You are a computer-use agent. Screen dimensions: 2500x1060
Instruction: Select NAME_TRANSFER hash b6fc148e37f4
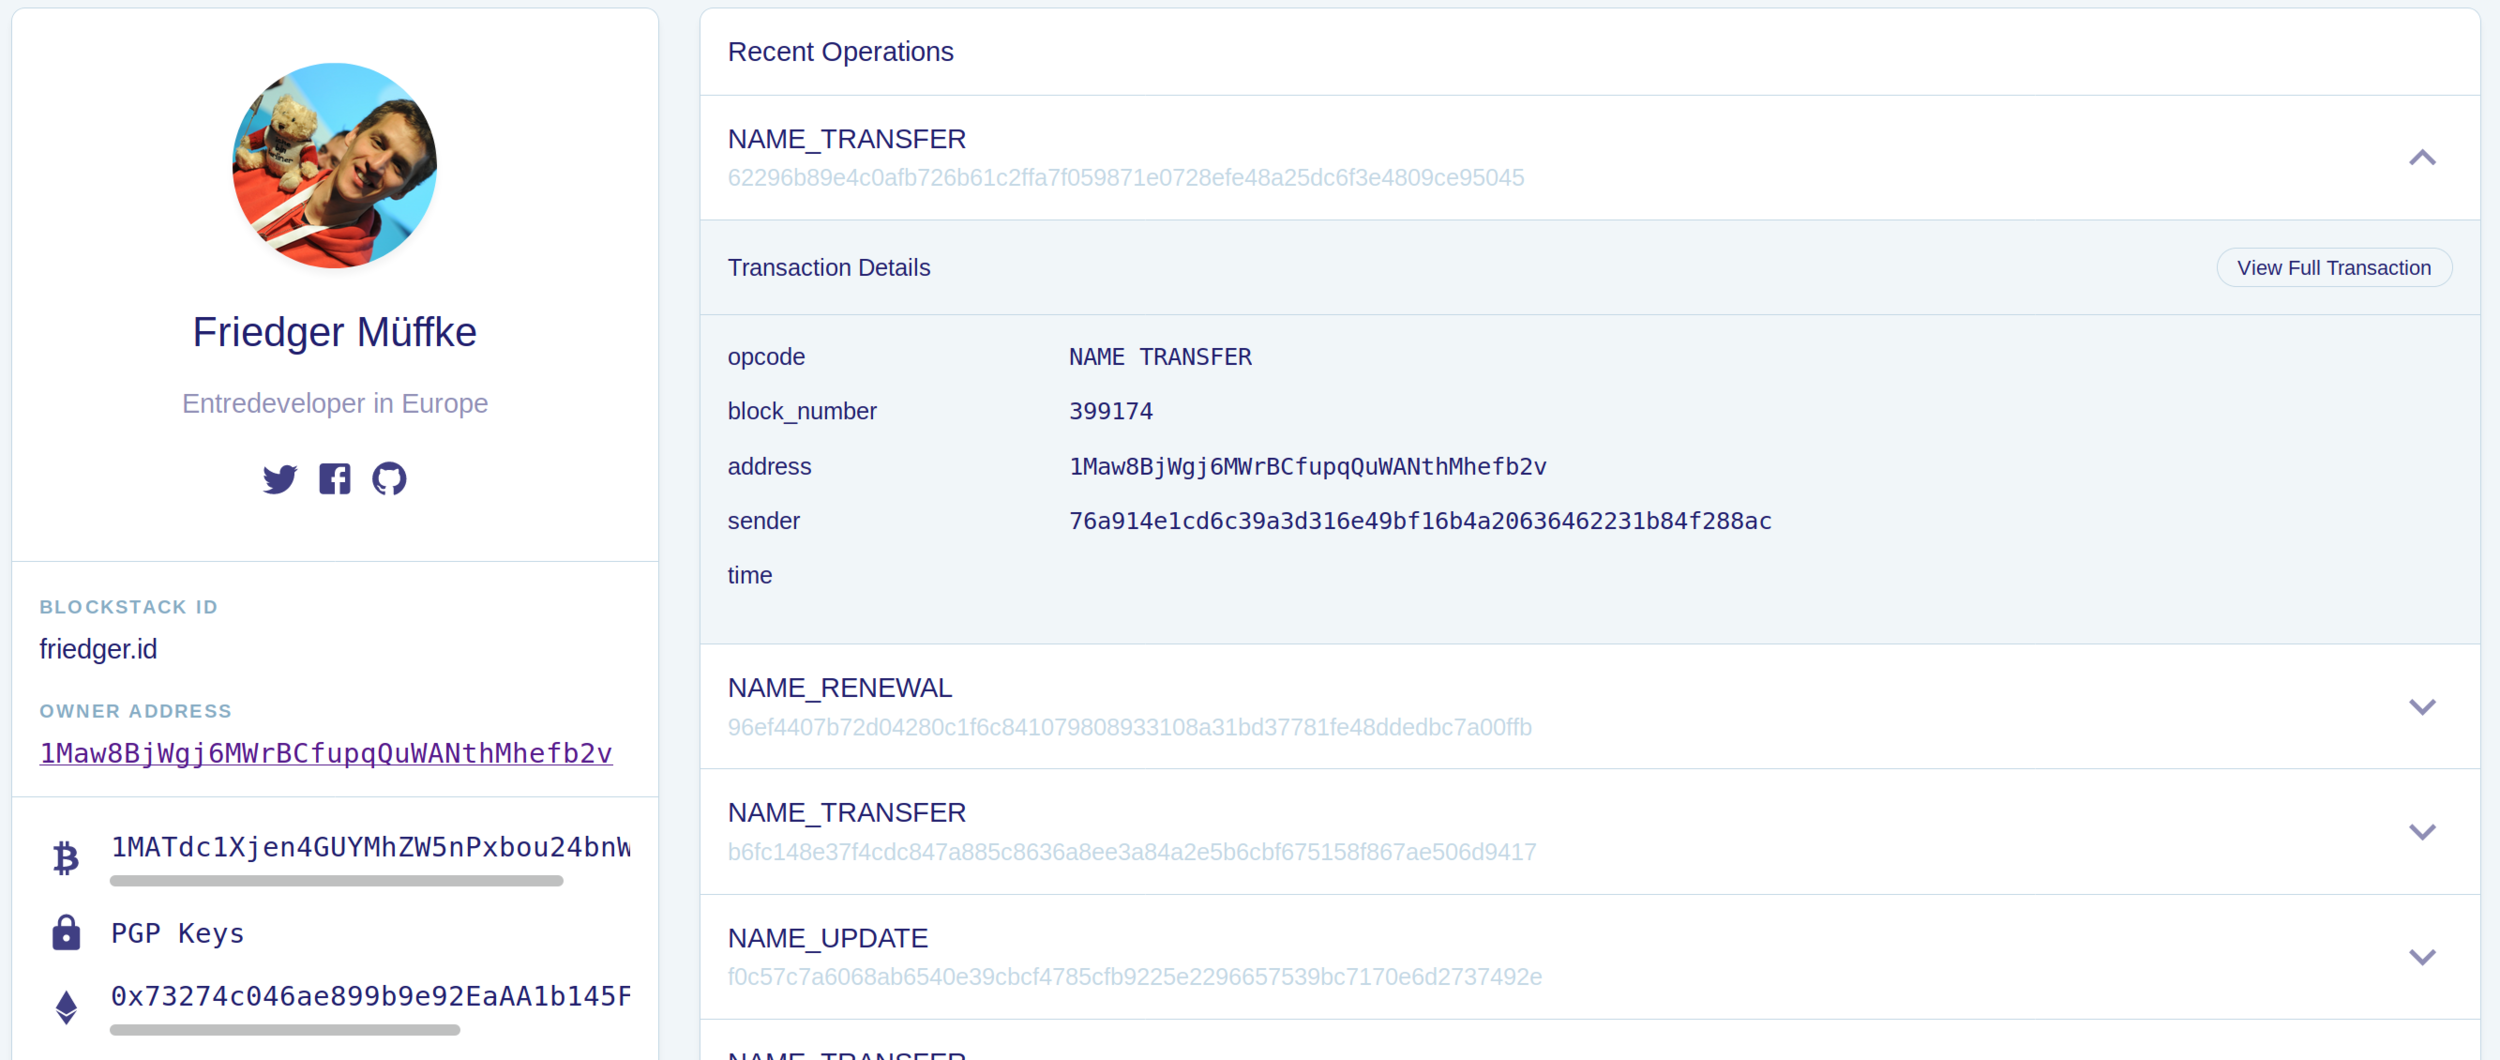(x=1132, y=852)
